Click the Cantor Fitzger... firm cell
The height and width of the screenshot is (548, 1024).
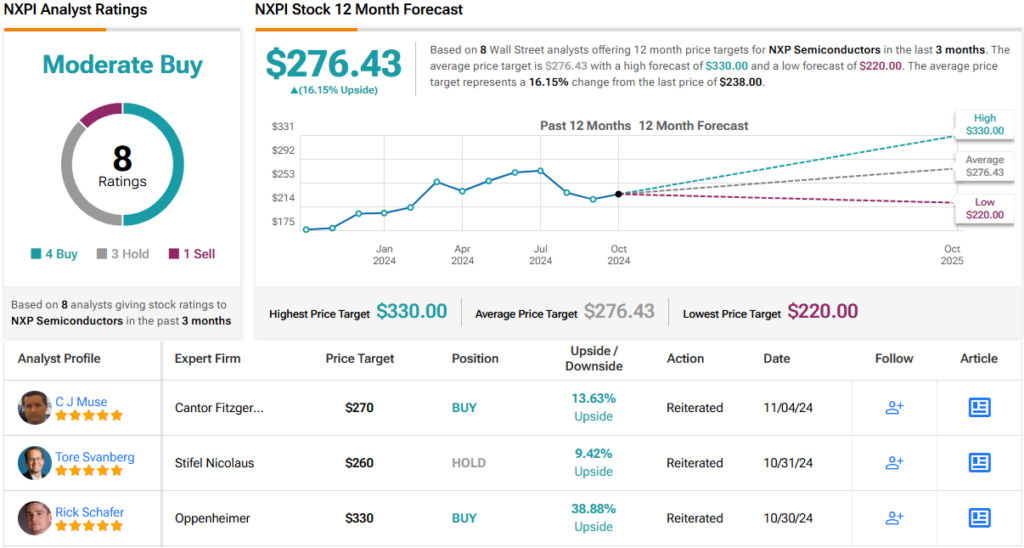click(x=219, y=408)
